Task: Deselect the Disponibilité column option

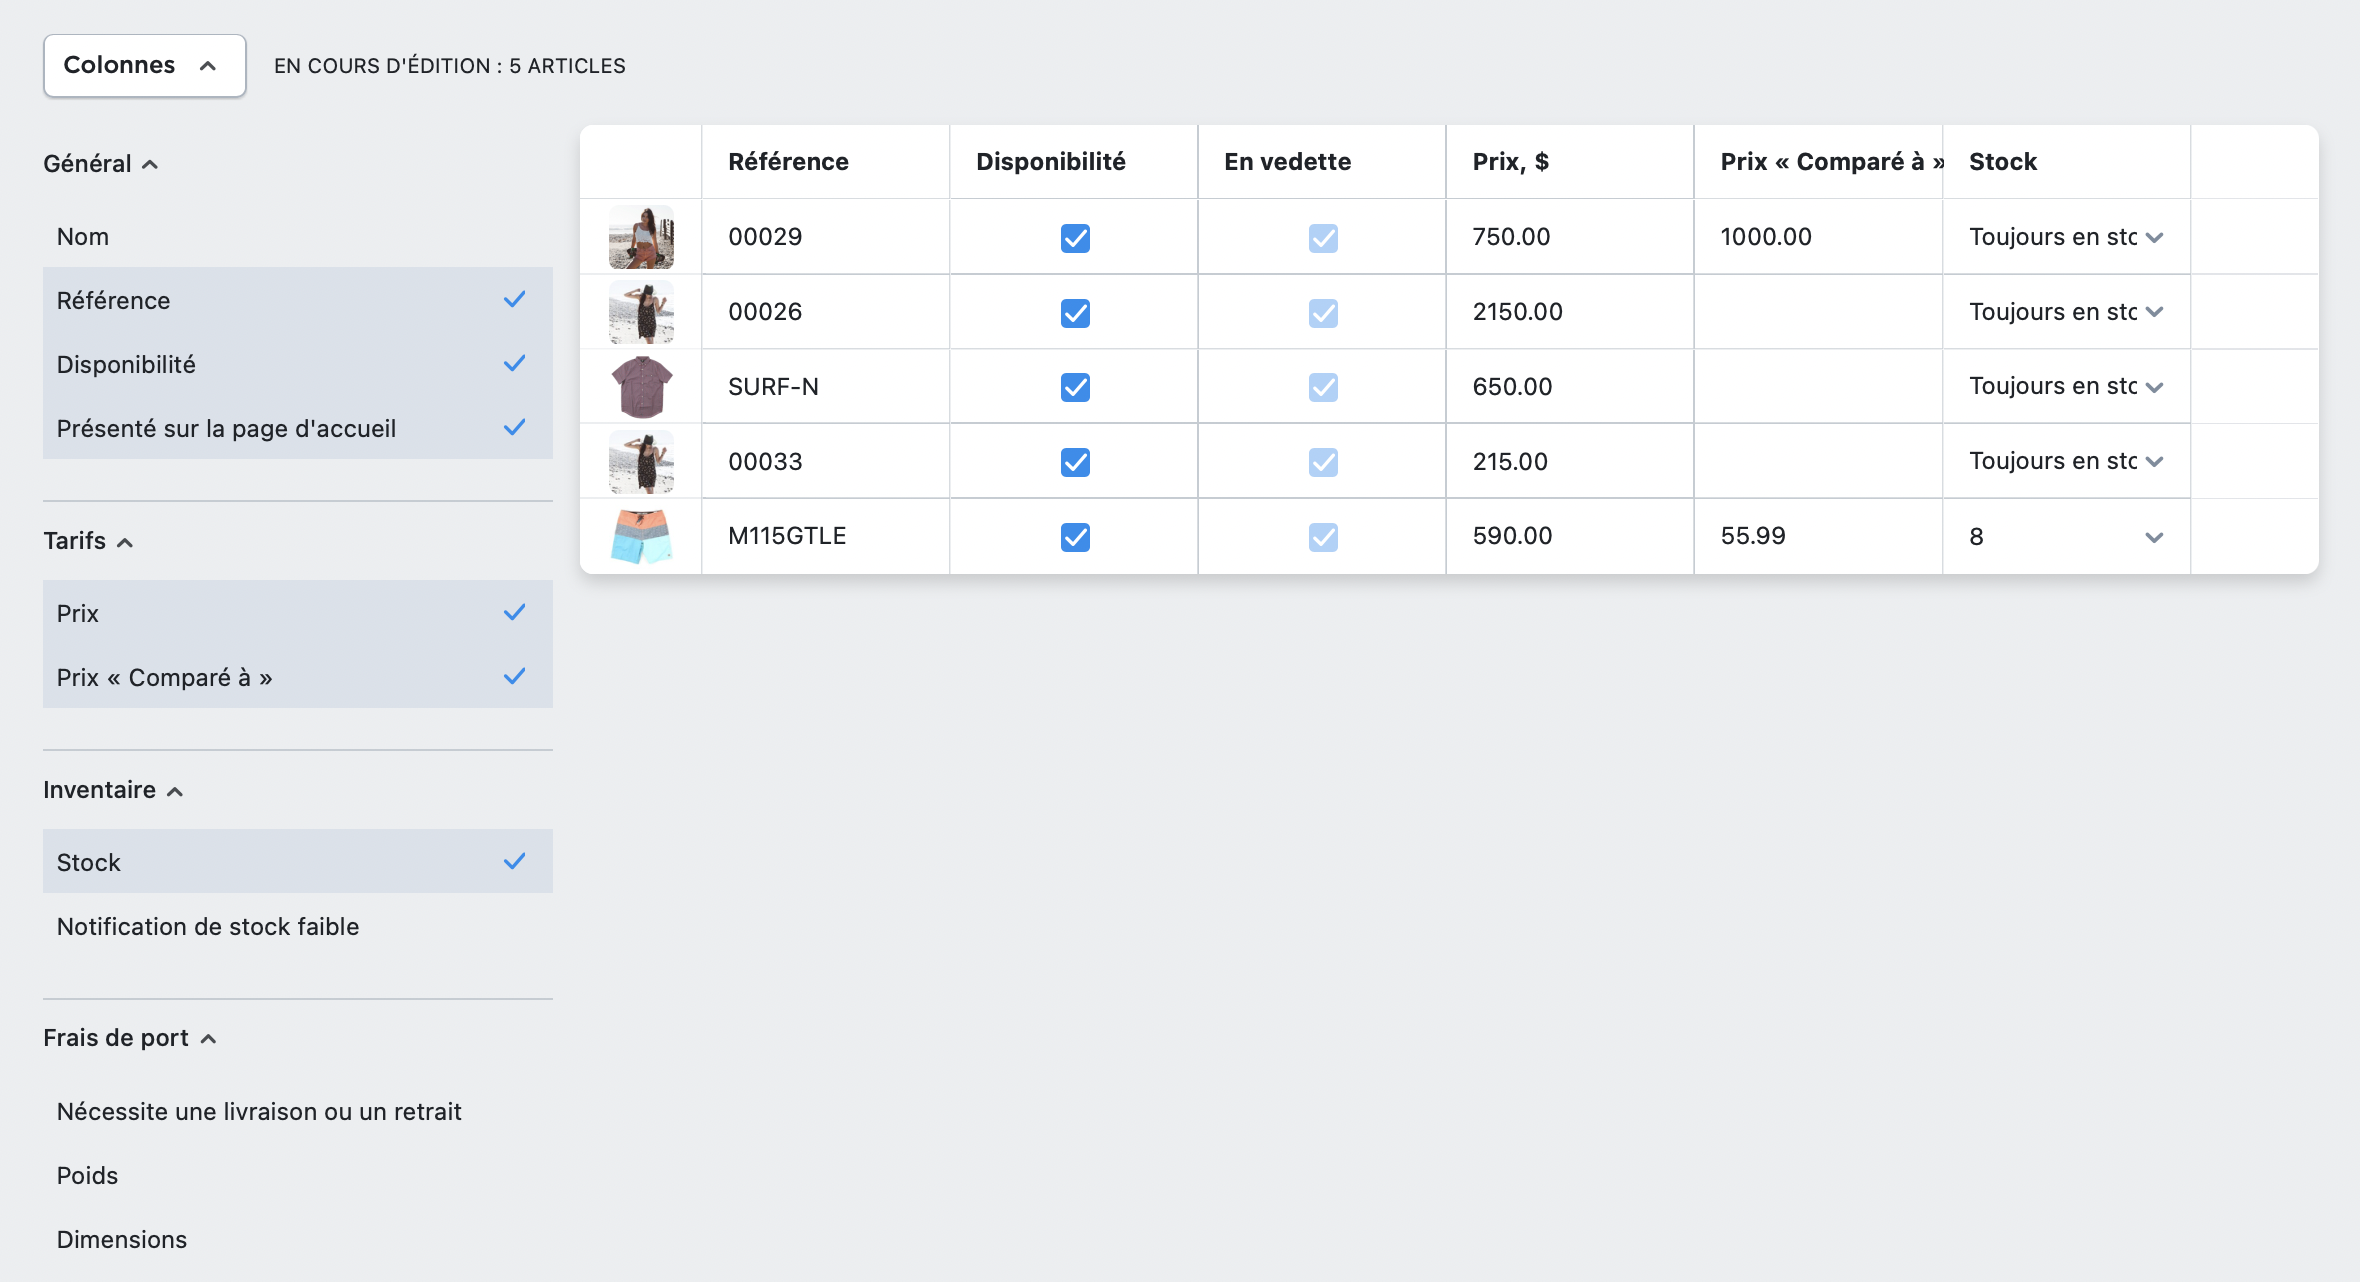Action: [x=297, y=364]
